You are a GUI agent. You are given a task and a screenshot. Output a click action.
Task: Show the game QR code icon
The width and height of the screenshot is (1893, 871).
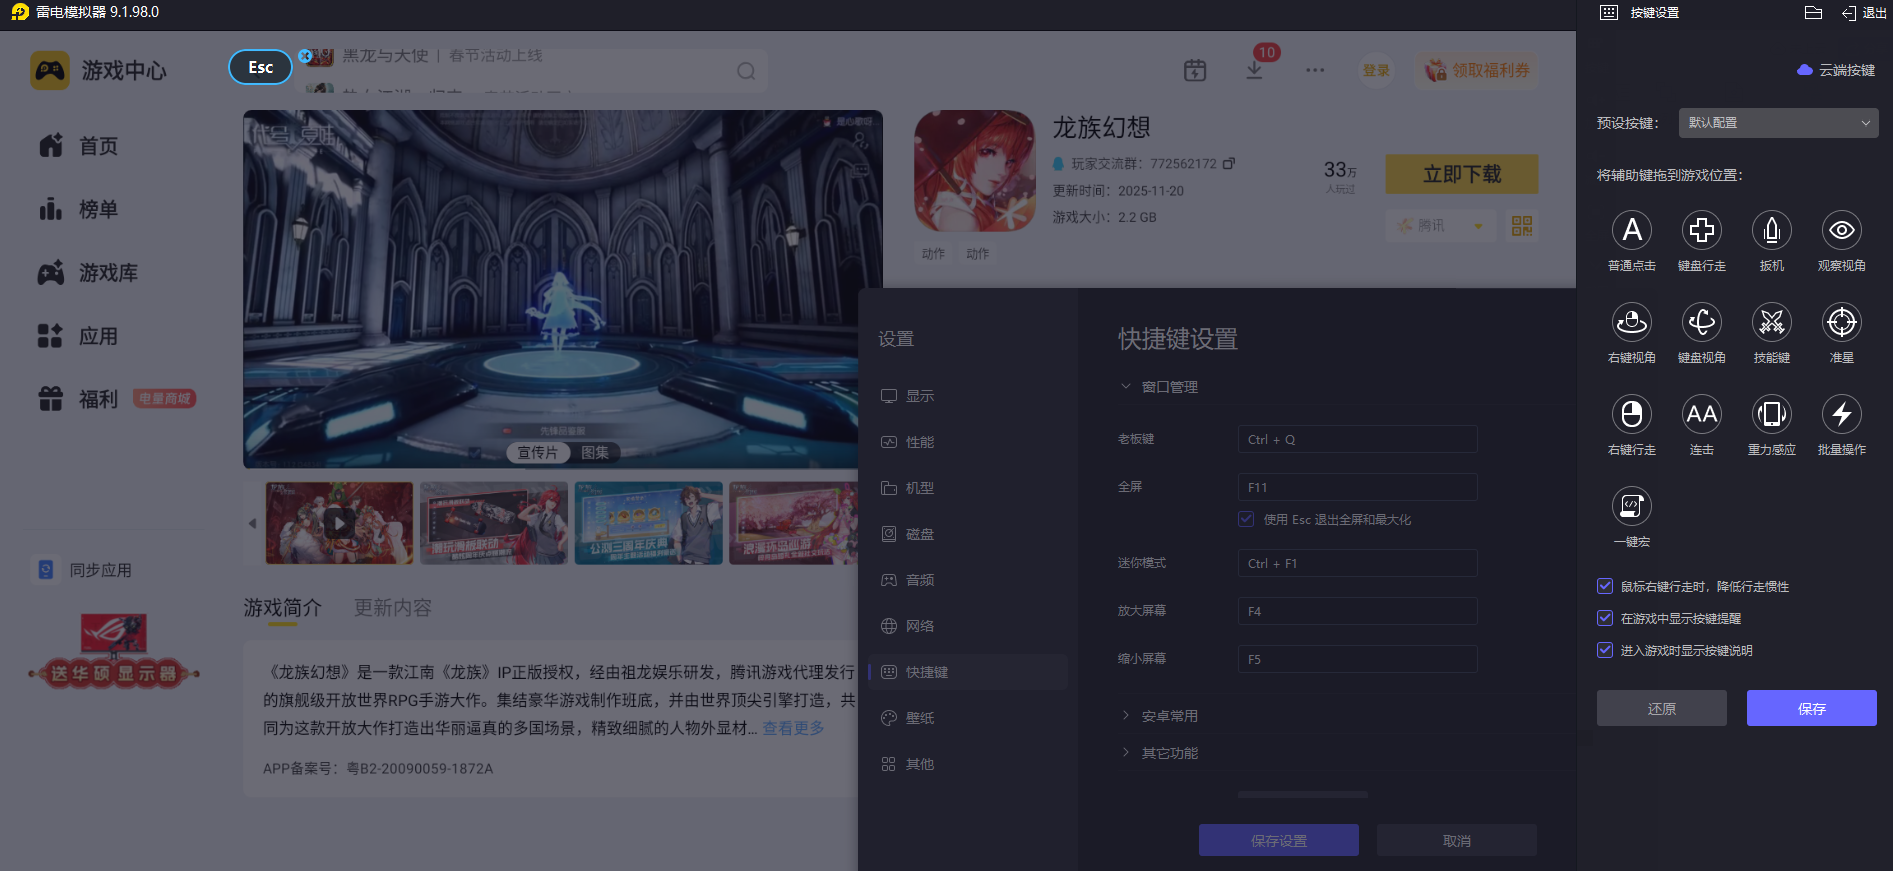[x=1522, y=226]
